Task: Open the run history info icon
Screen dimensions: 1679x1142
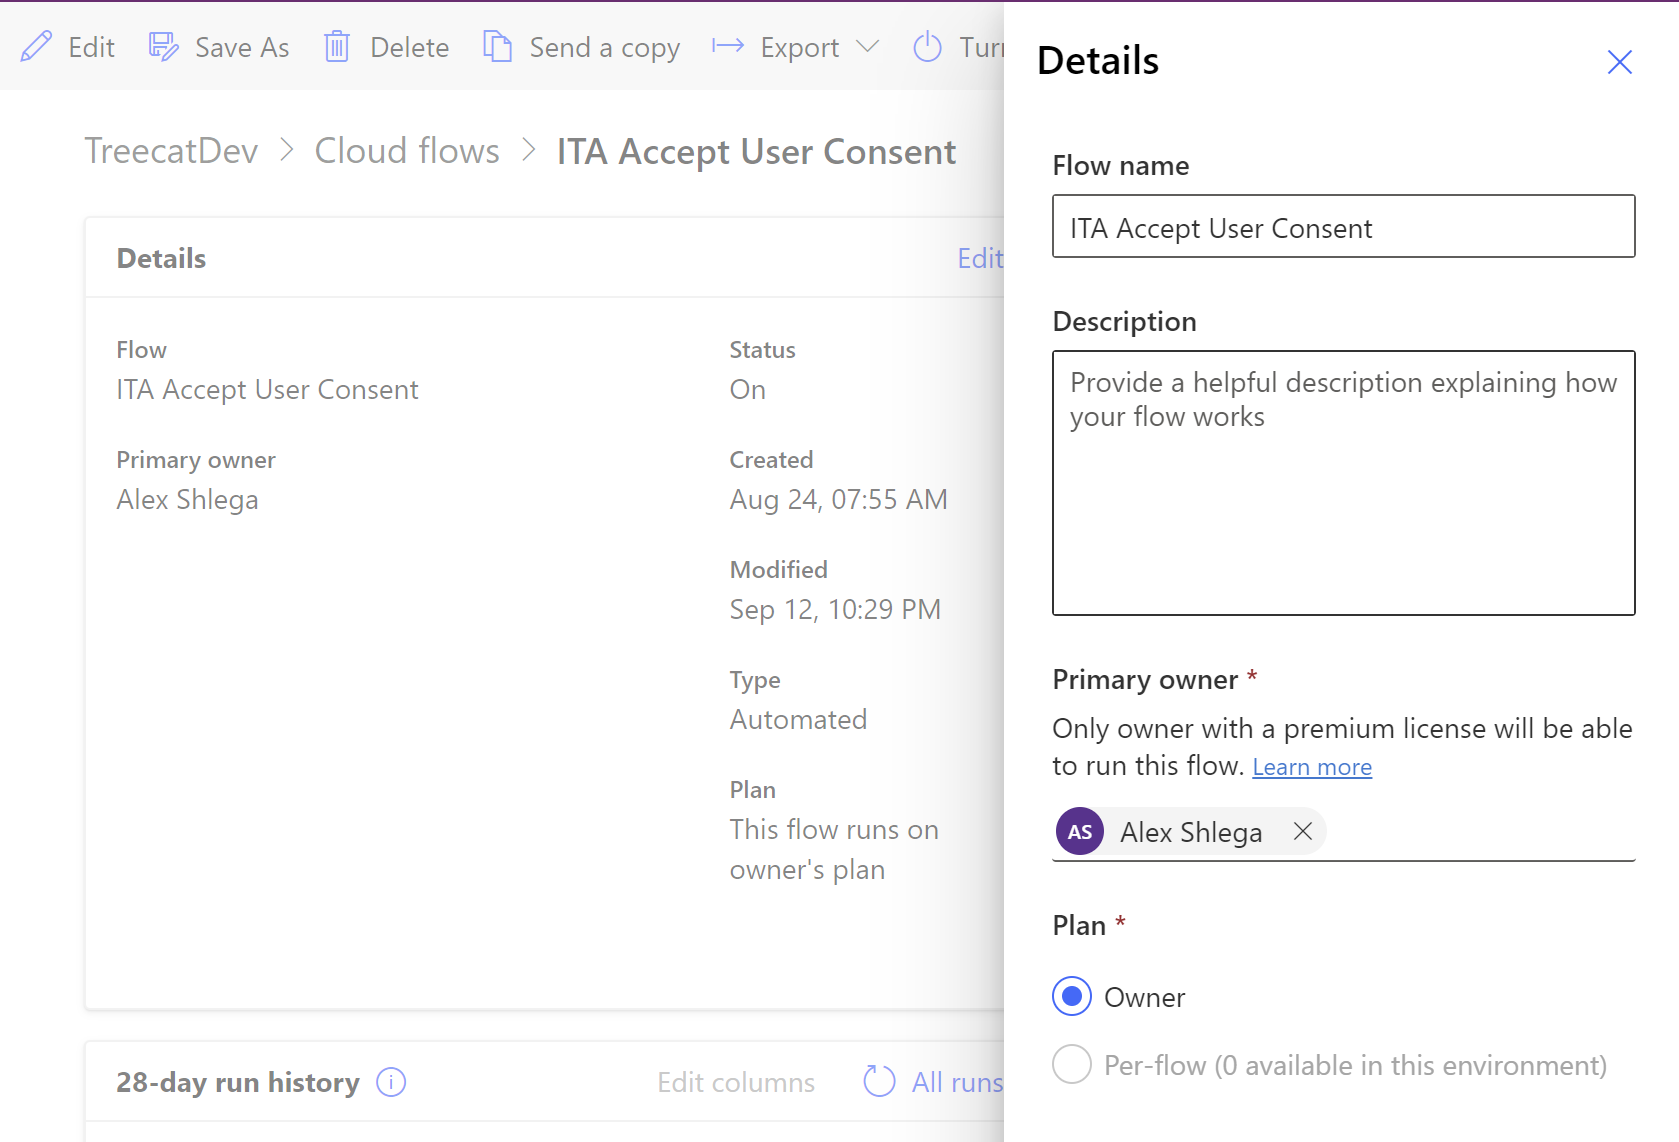Action: (x=391, y=1082)
